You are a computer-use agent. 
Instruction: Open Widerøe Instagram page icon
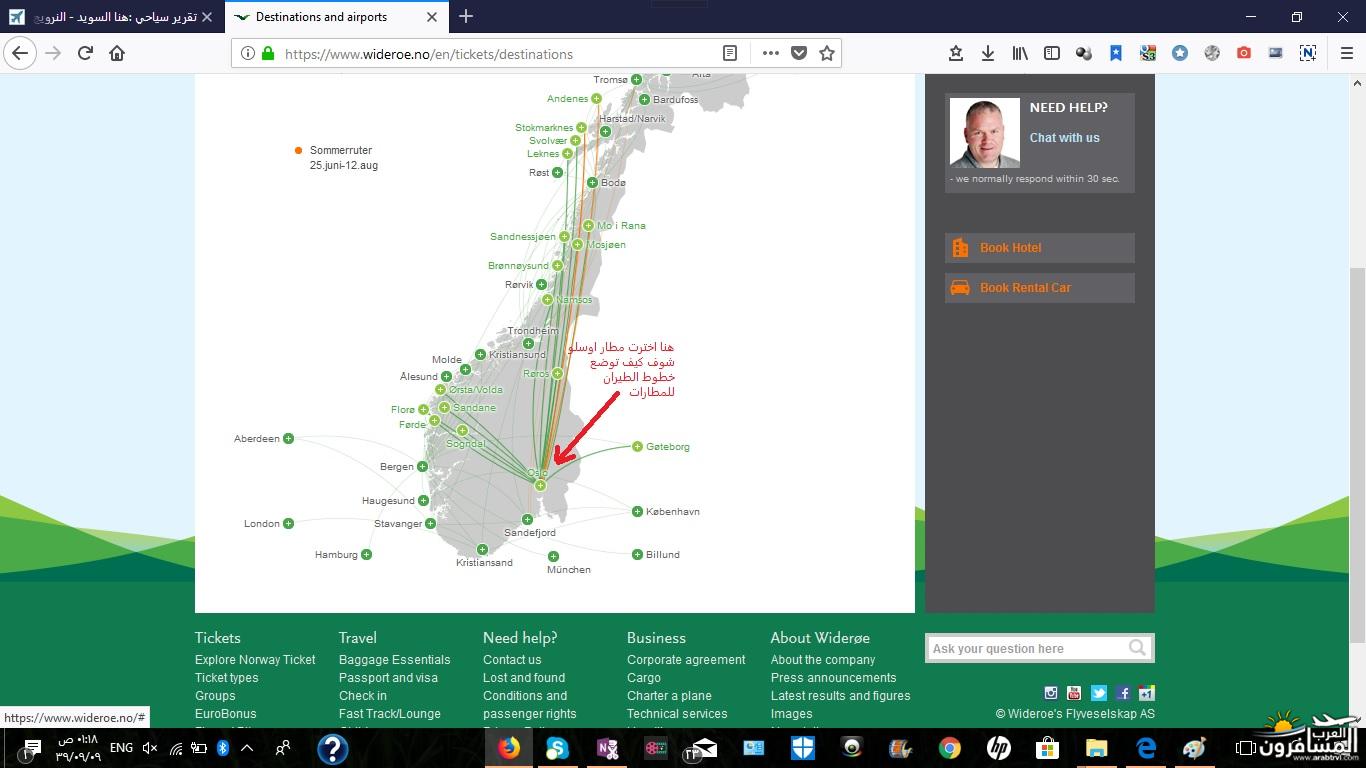1051,692
